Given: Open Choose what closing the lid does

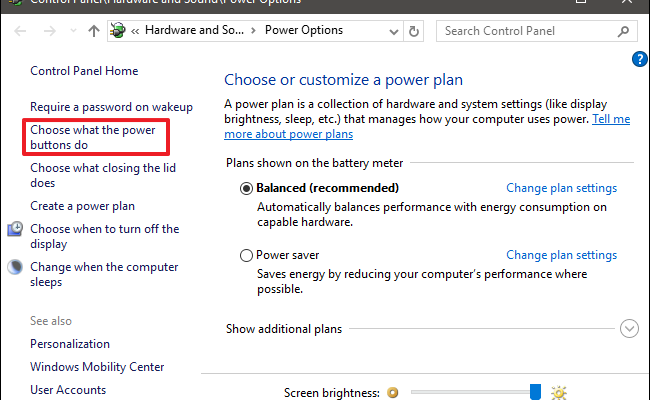Looking at the screenshot, I should tap(103, 176).
